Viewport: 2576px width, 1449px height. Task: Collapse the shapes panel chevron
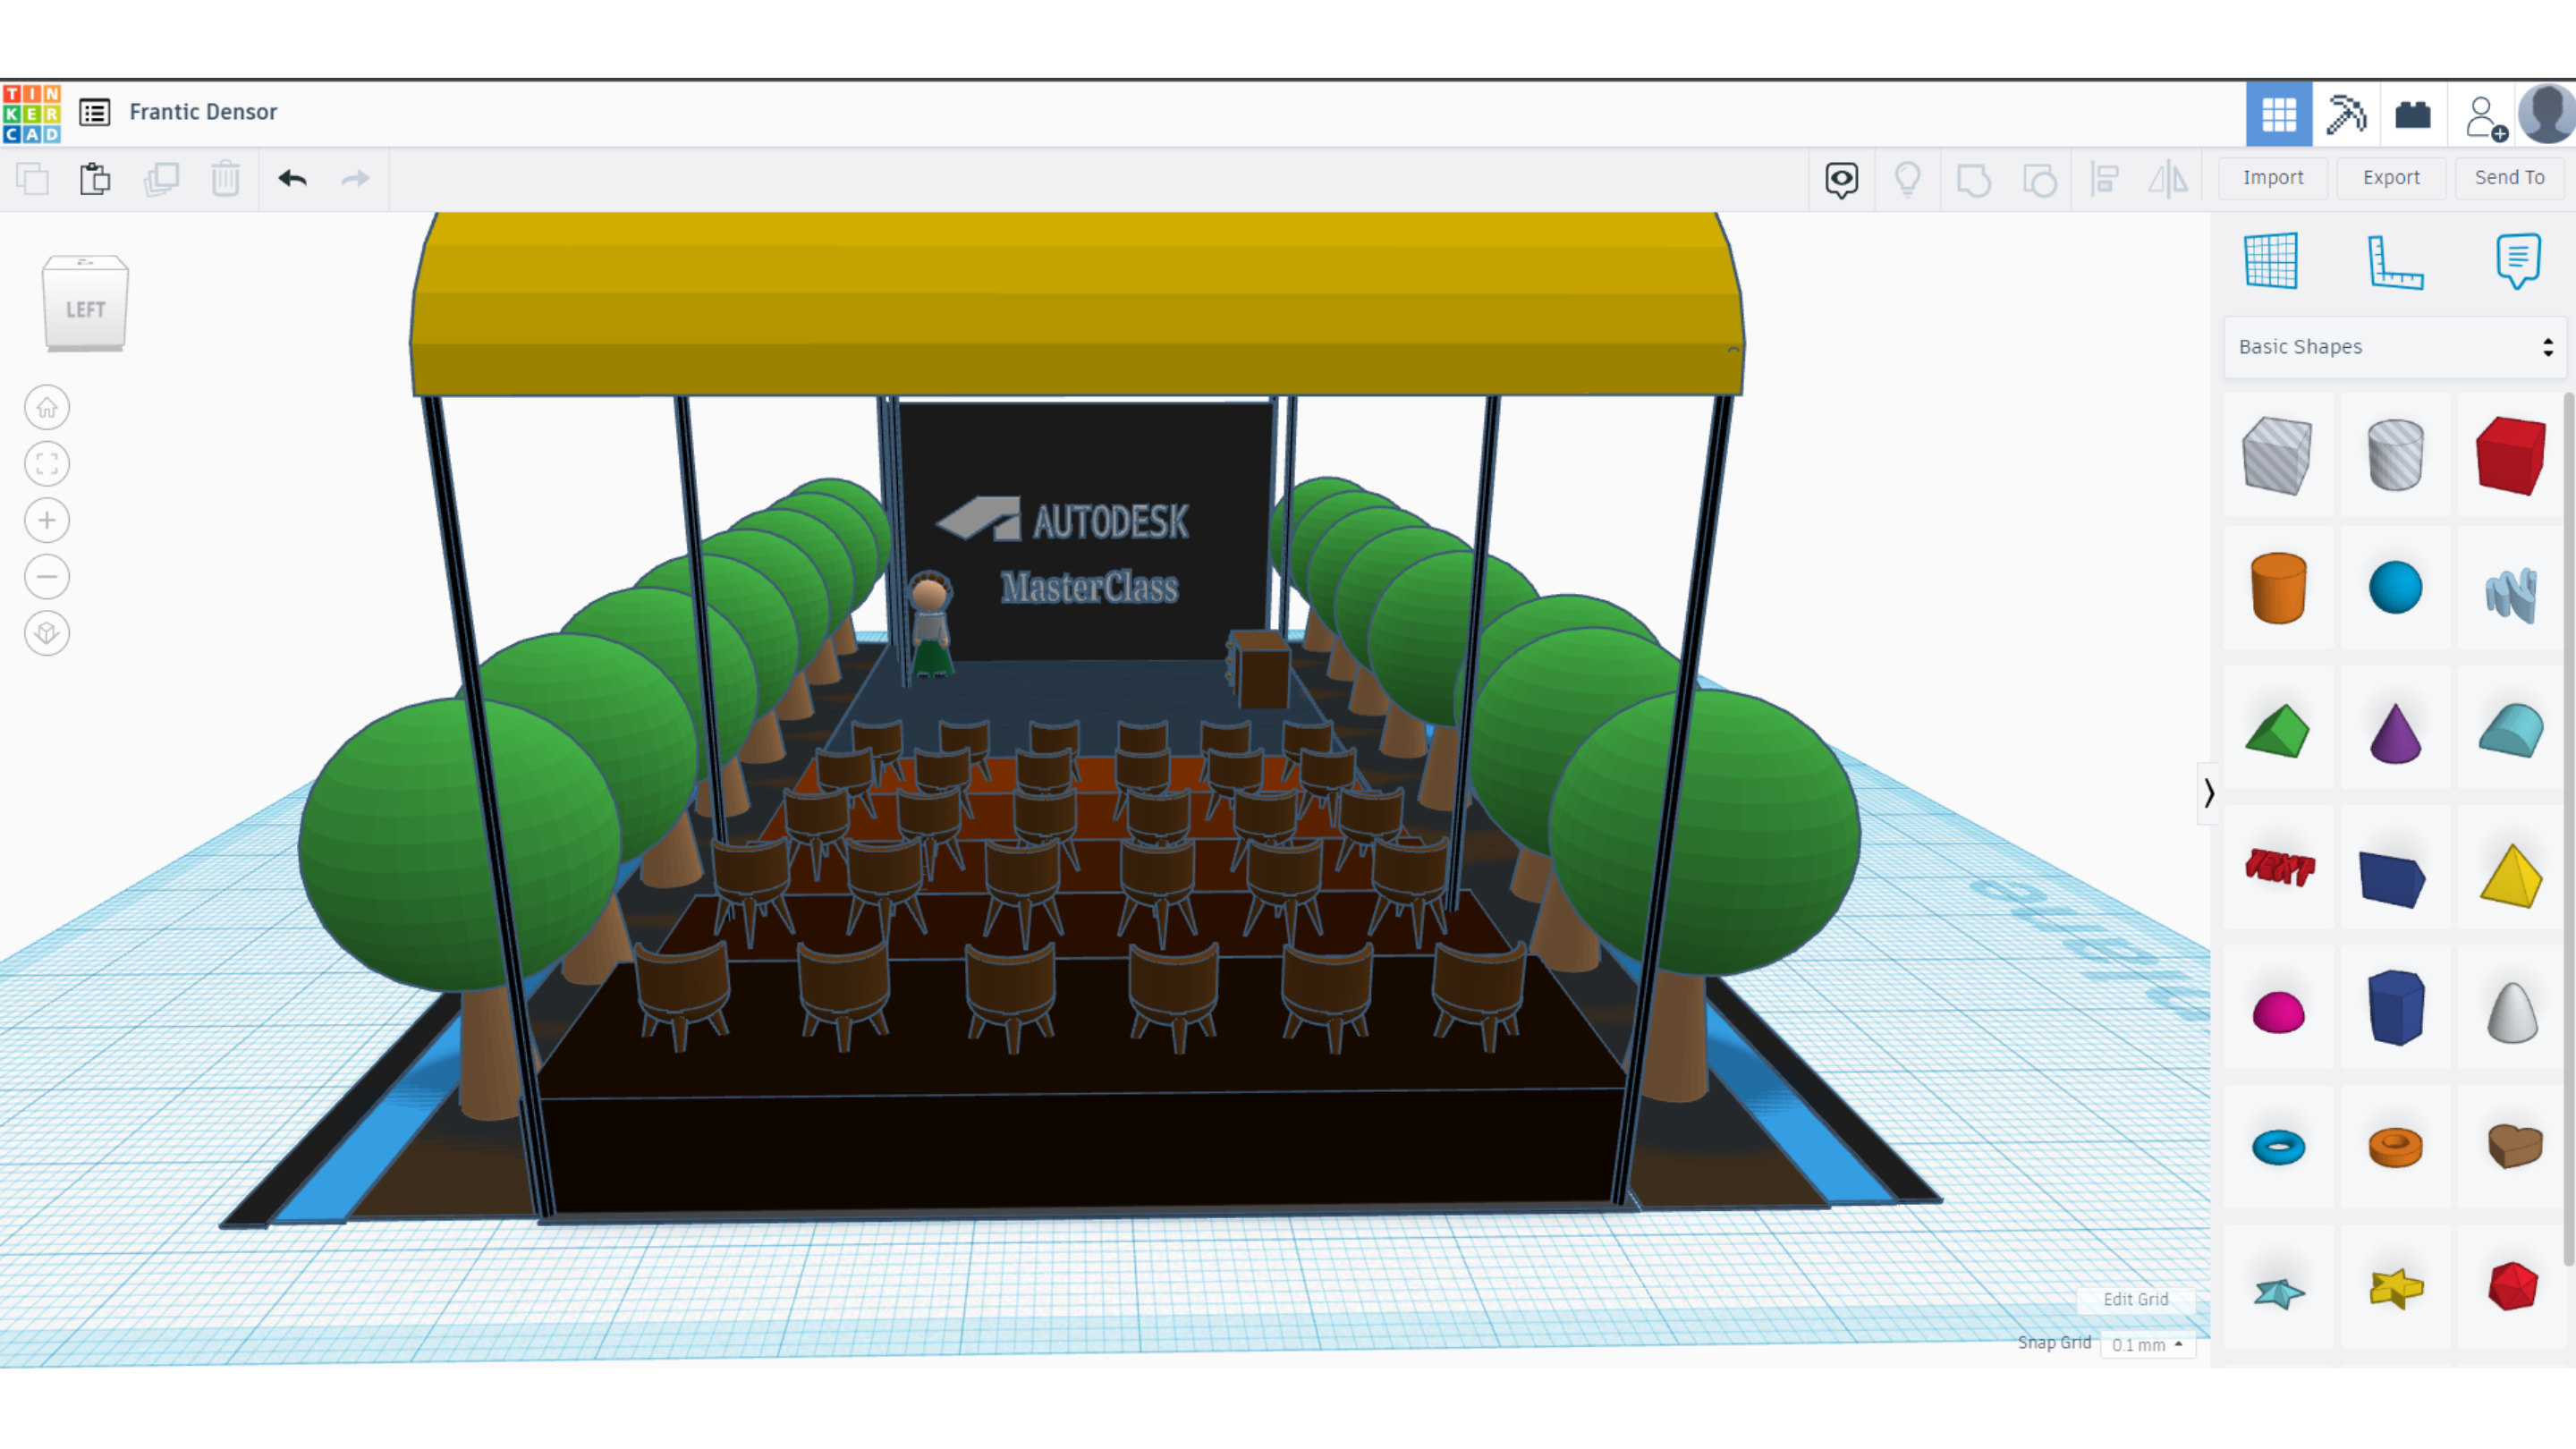tap(2208, 793)
